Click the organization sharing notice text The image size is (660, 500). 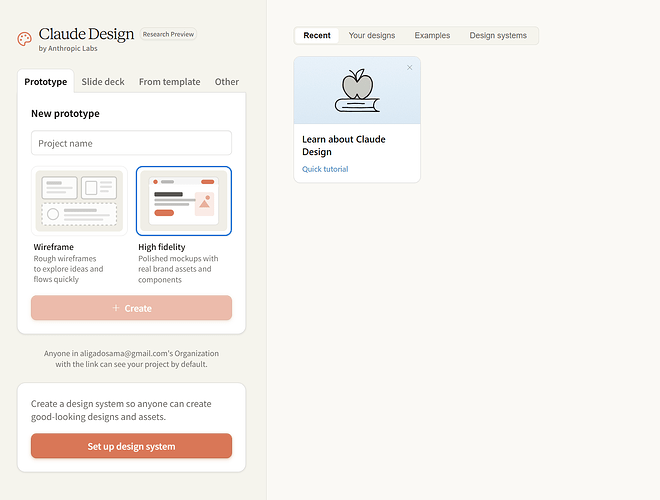click(x=131, y=359)
